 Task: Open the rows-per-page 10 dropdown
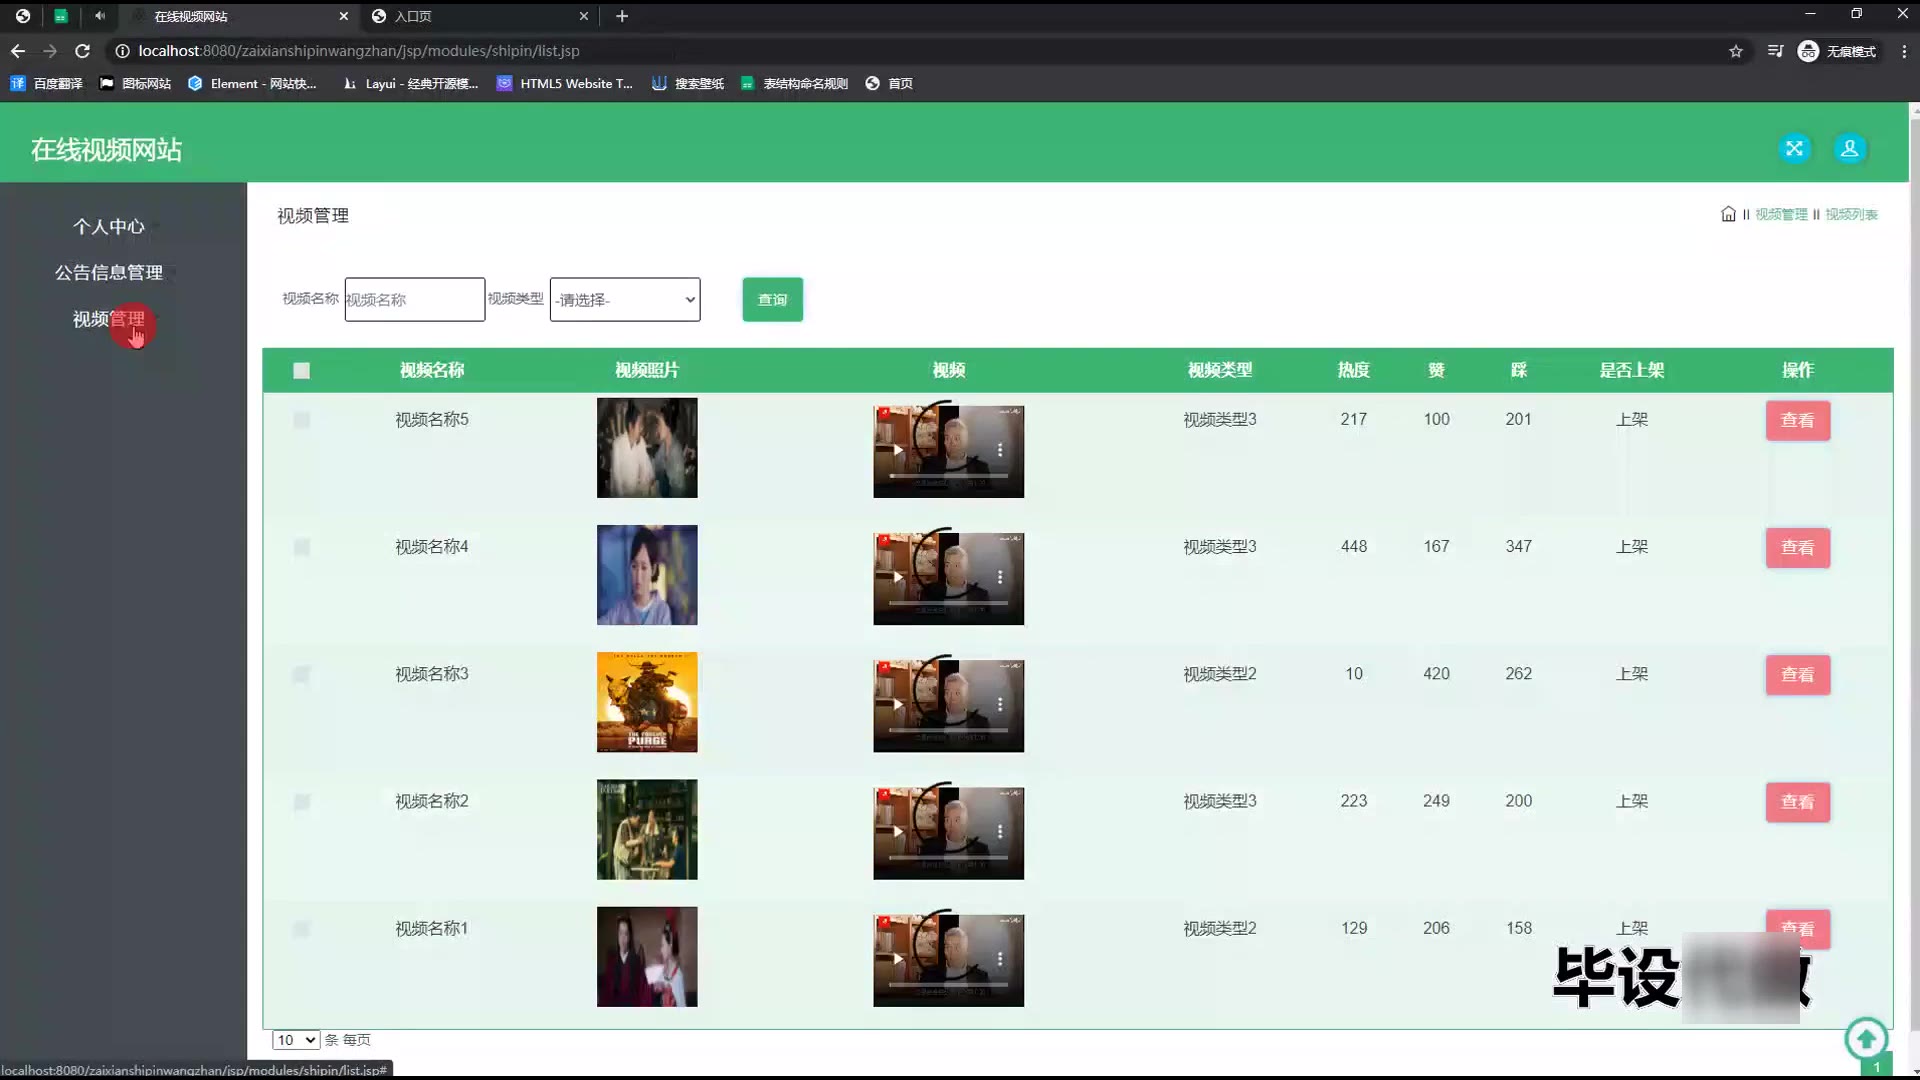click(x=296, y=1040)
